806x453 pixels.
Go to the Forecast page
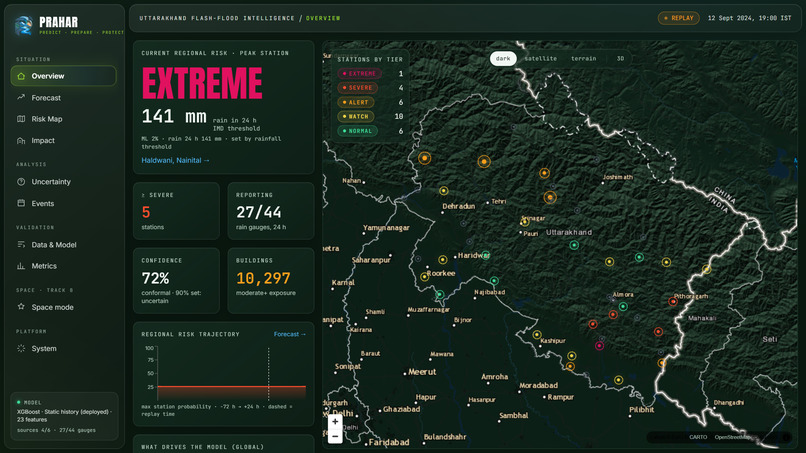[63, 98]
